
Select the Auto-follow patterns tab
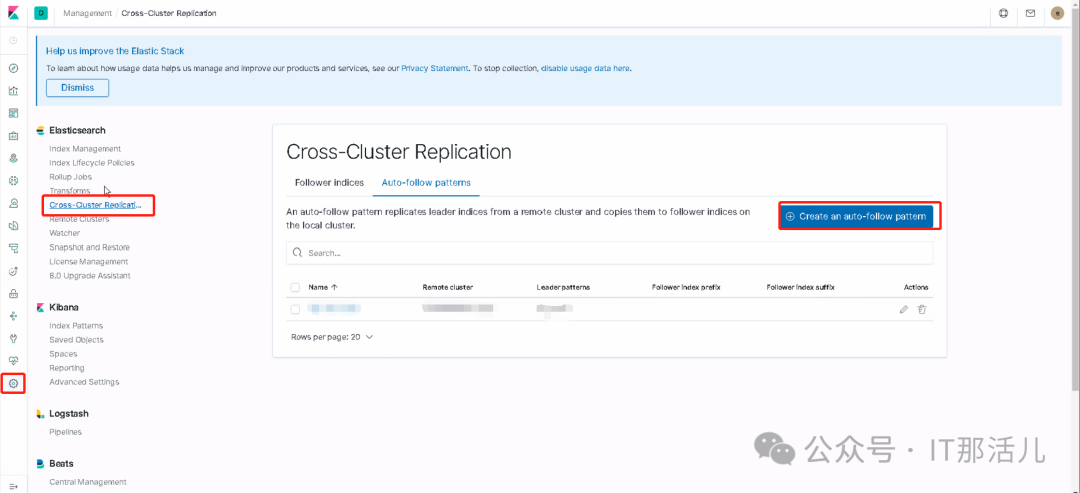click(x=426, y=183)
